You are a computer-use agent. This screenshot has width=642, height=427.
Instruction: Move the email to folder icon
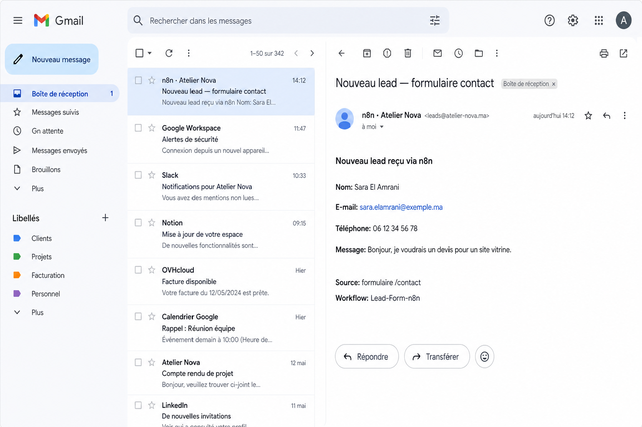479,53
